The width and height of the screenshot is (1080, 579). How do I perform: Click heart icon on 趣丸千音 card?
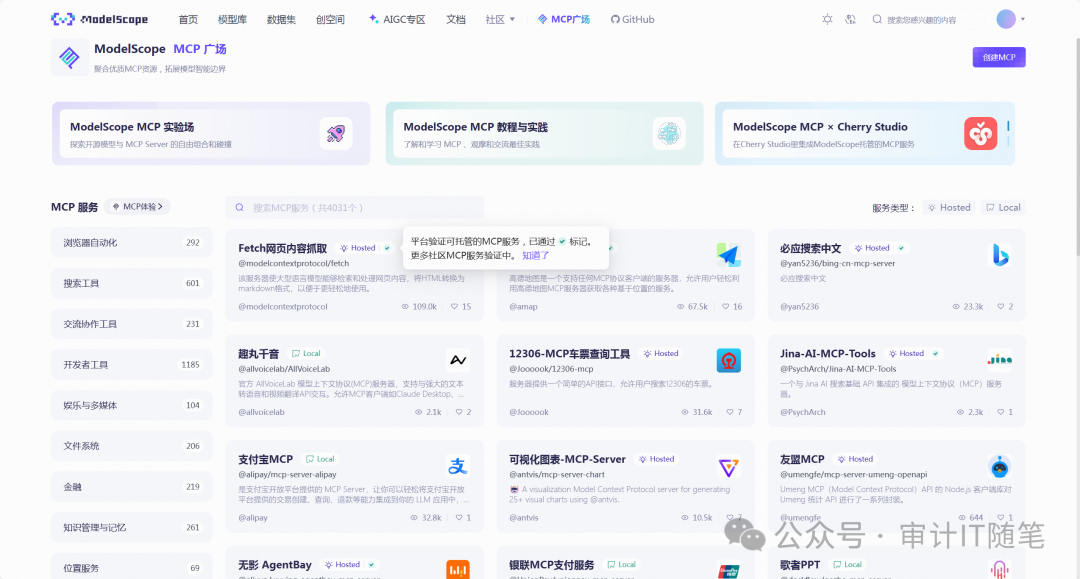[459, 412]
